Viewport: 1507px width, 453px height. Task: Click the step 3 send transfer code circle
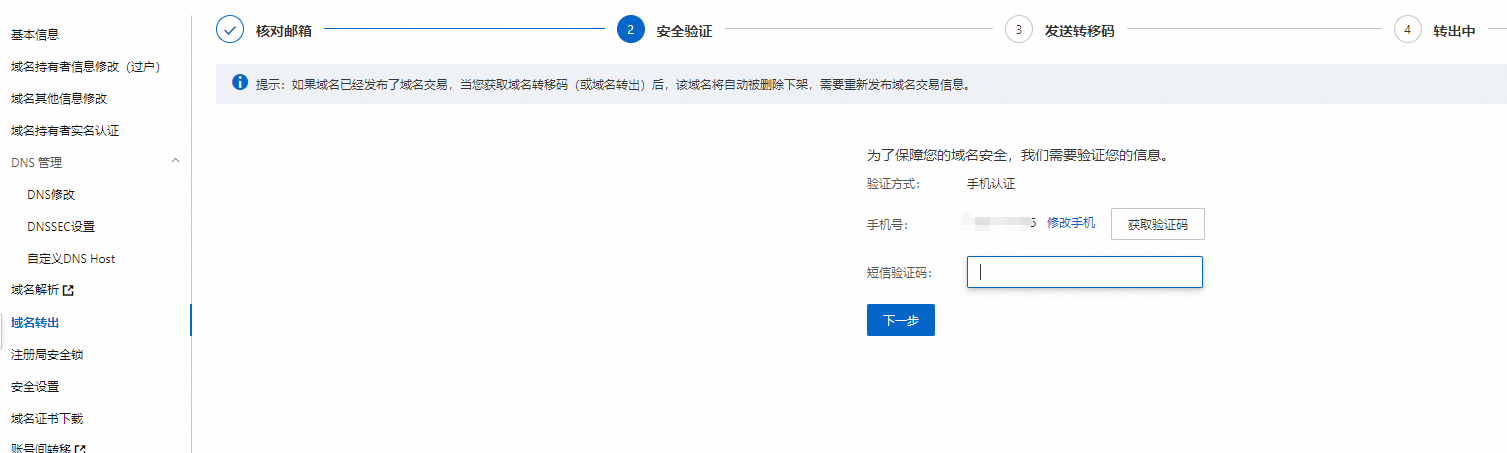pos(1018,30)
